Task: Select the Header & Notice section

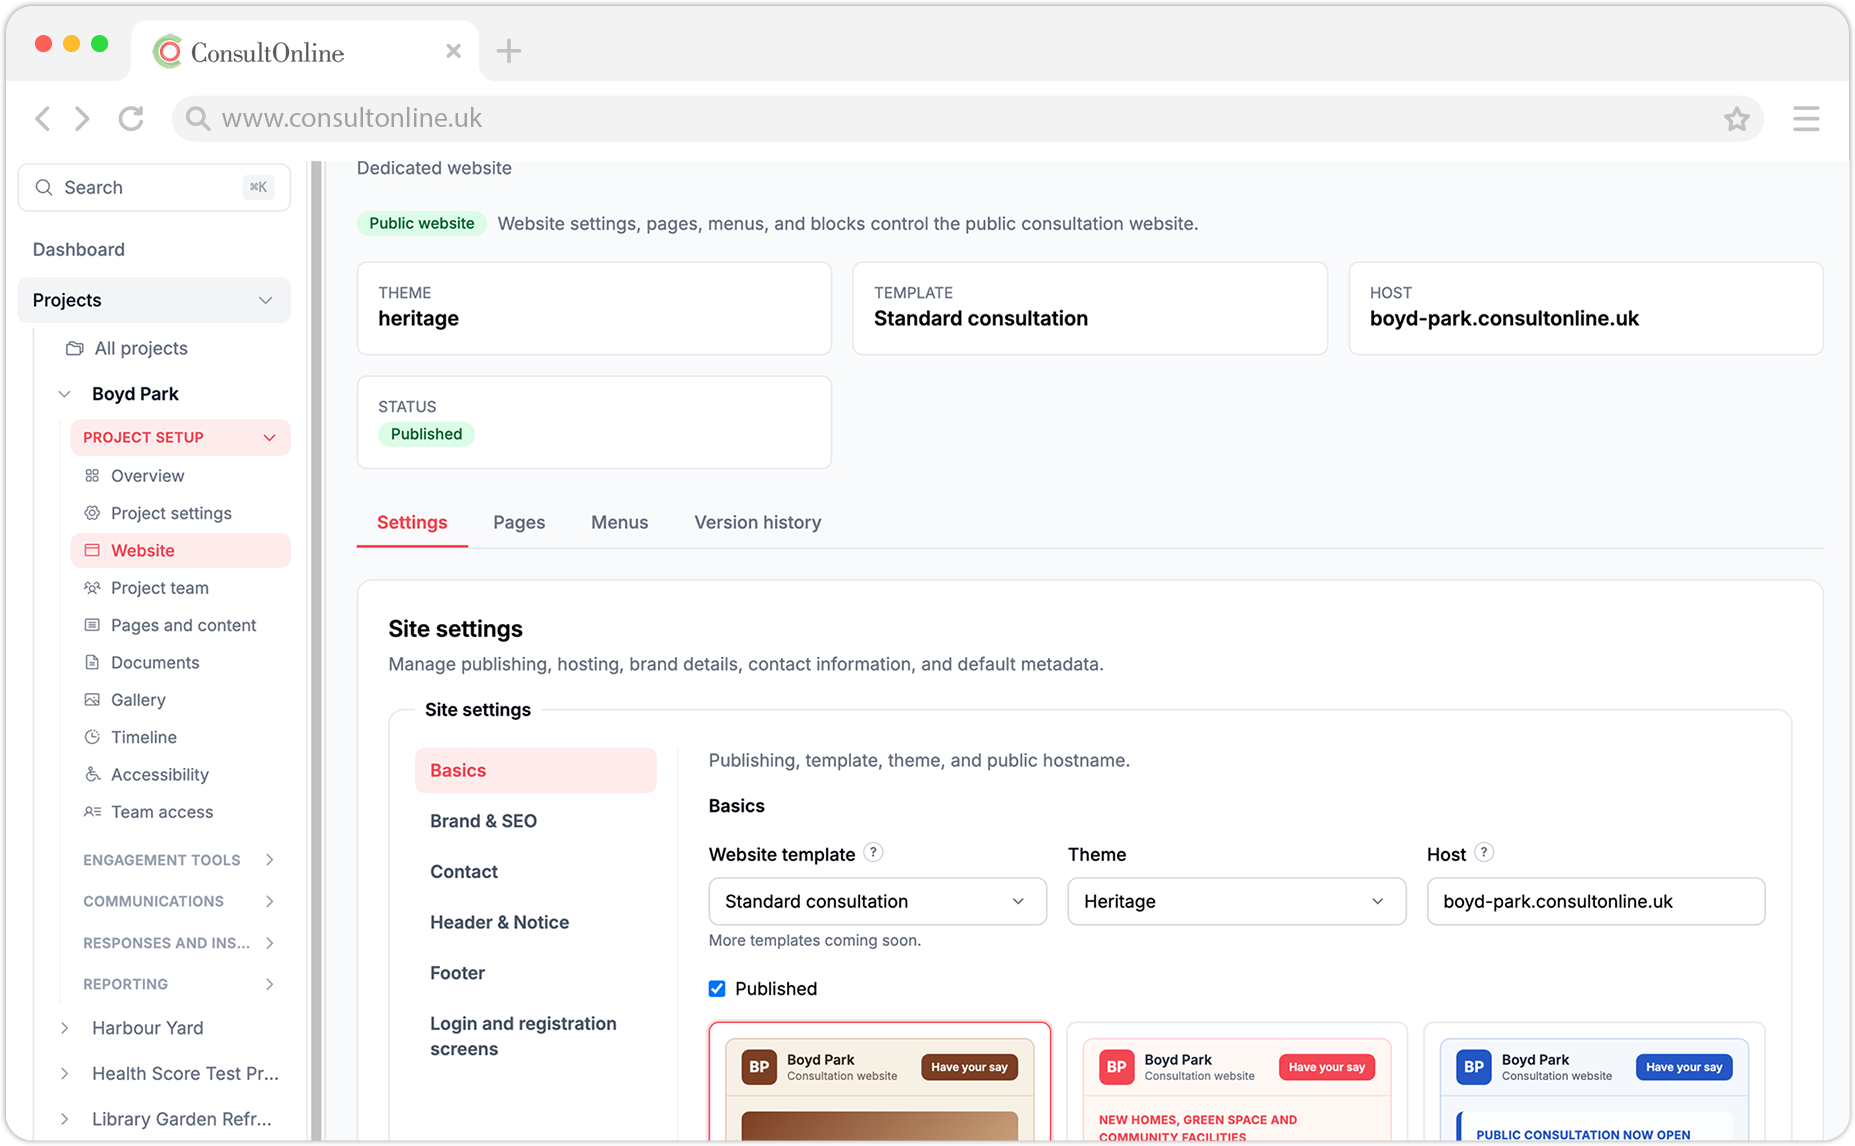Action: click(x=499, y=922)
